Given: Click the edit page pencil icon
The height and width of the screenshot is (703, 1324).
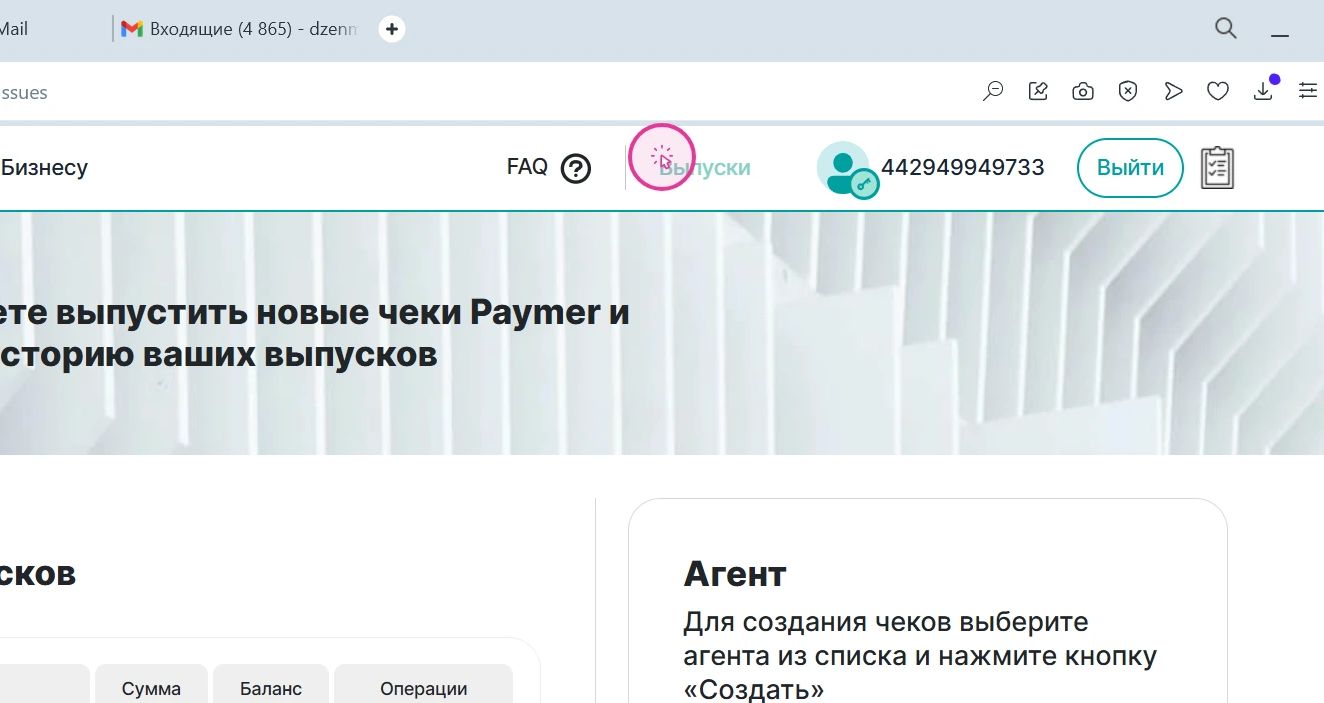Looking at the screenshot, I should [x=1038, y=92].
